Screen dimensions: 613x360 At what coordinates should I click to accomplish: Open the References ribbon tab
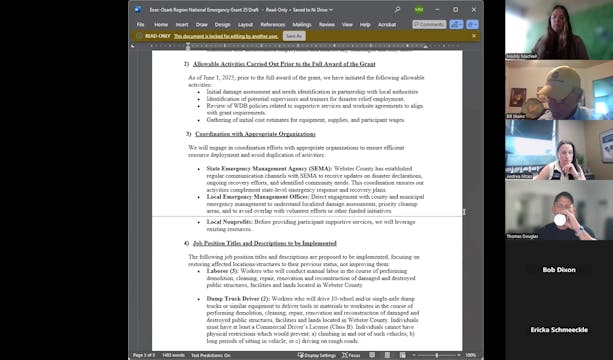pyautogui.click(x=272, y=25)
